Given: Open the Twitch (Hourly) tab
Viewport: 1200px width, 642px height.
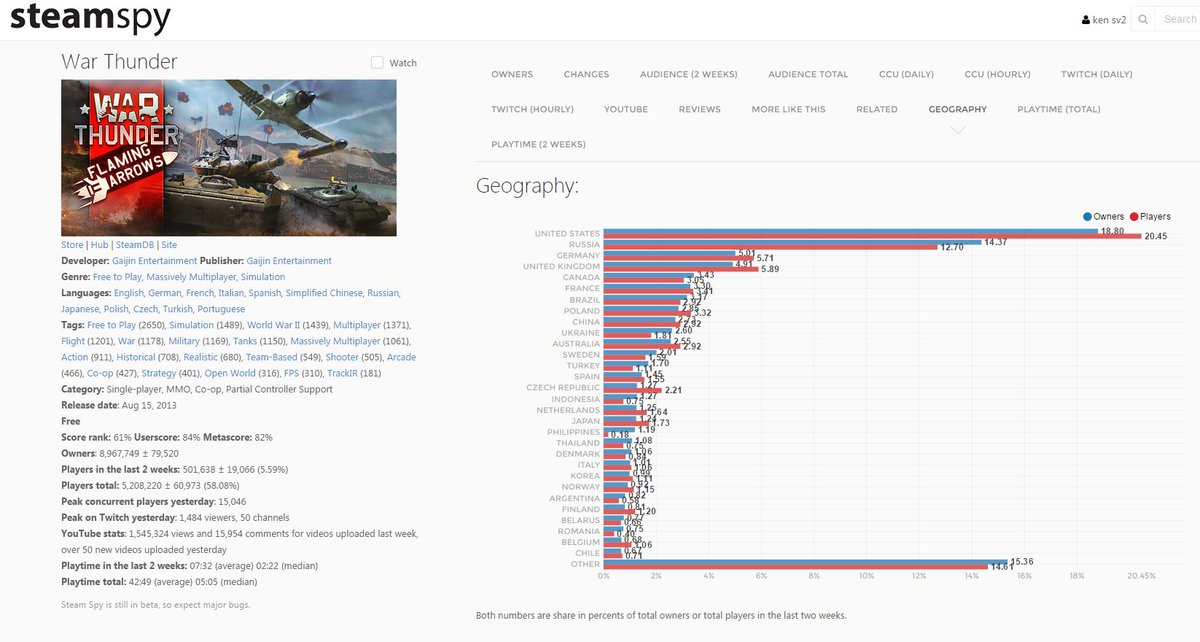Looking at the screenshot, I should coord(532,109).
